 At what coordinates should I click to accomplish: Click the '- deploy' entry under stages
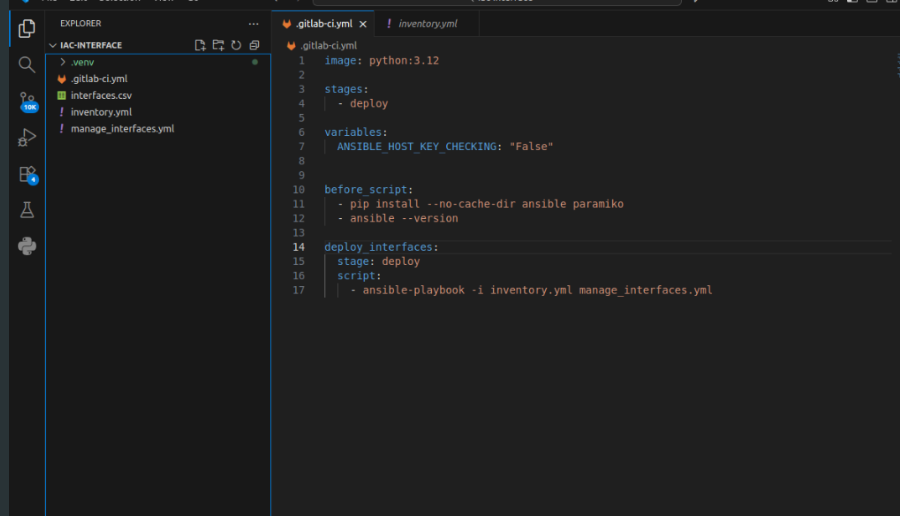pyautogui.click(x=363, y=104)
